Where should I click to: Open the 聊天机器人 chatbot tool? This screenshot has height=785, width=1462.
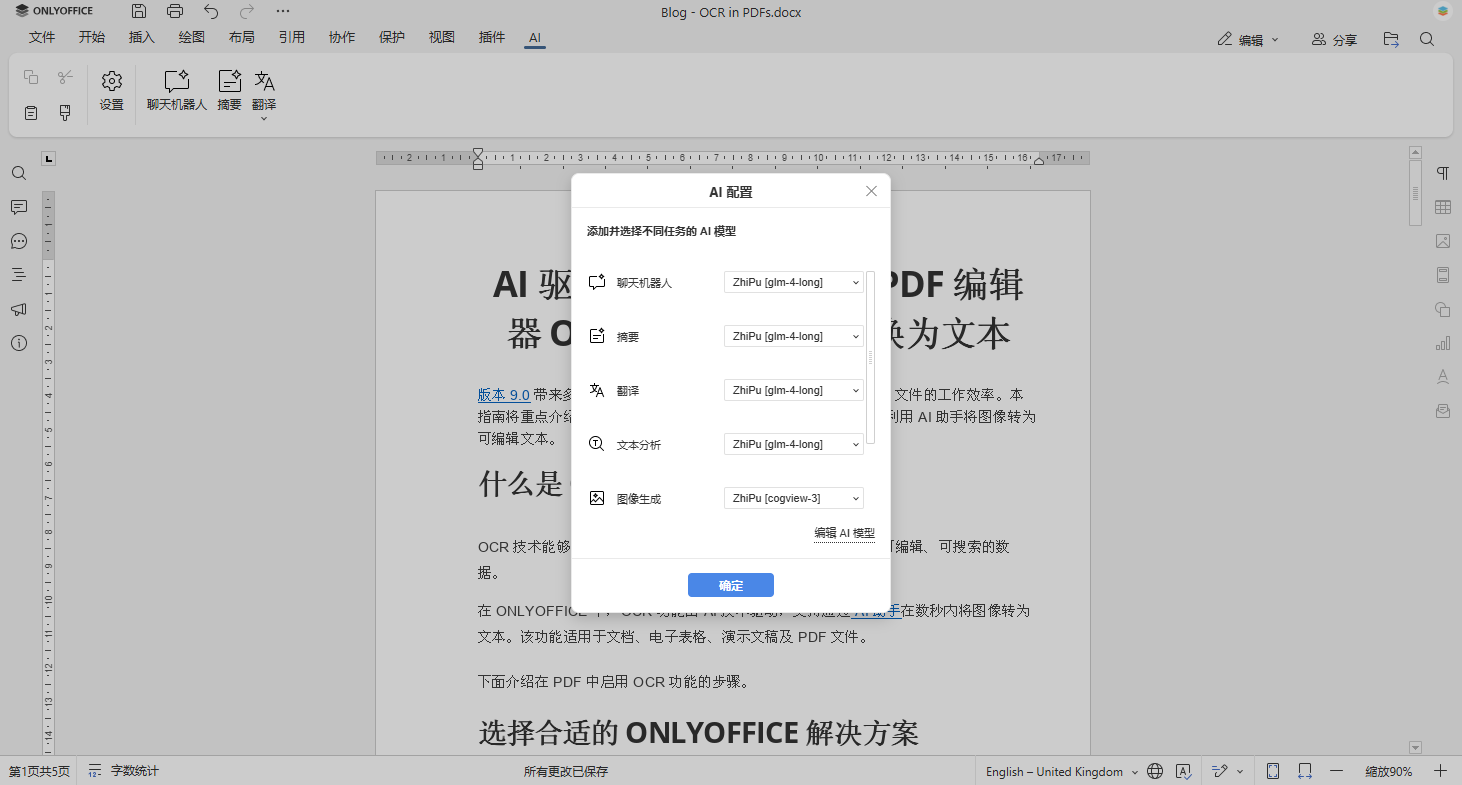pos(177,90)
